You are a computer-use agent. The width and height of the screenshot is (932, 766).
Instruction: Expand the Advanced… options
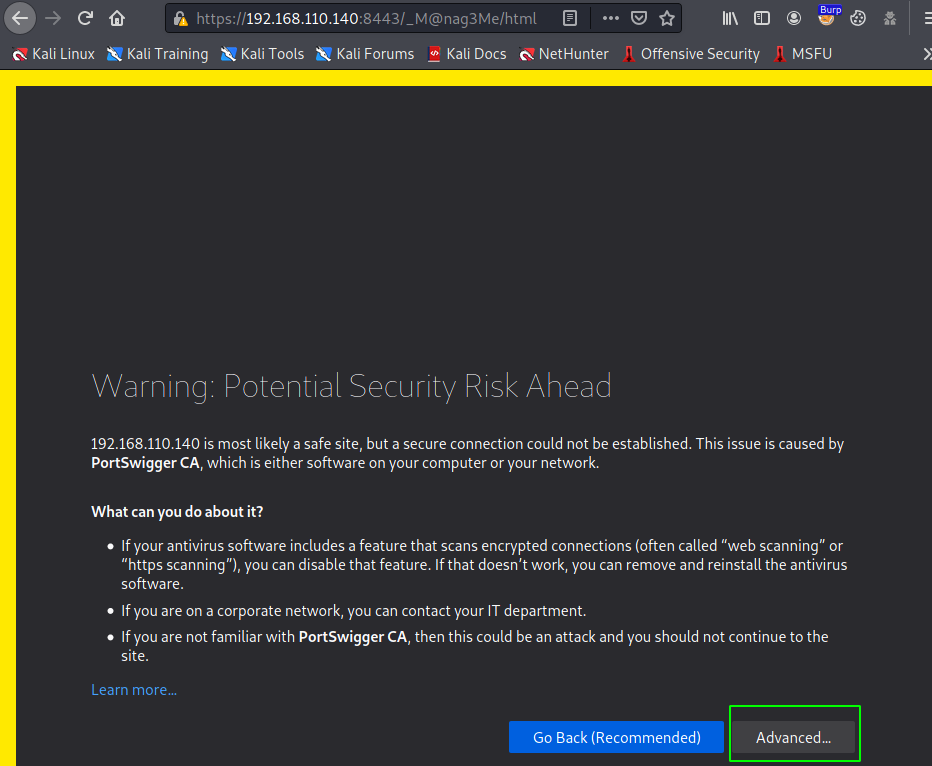[793, 738]
